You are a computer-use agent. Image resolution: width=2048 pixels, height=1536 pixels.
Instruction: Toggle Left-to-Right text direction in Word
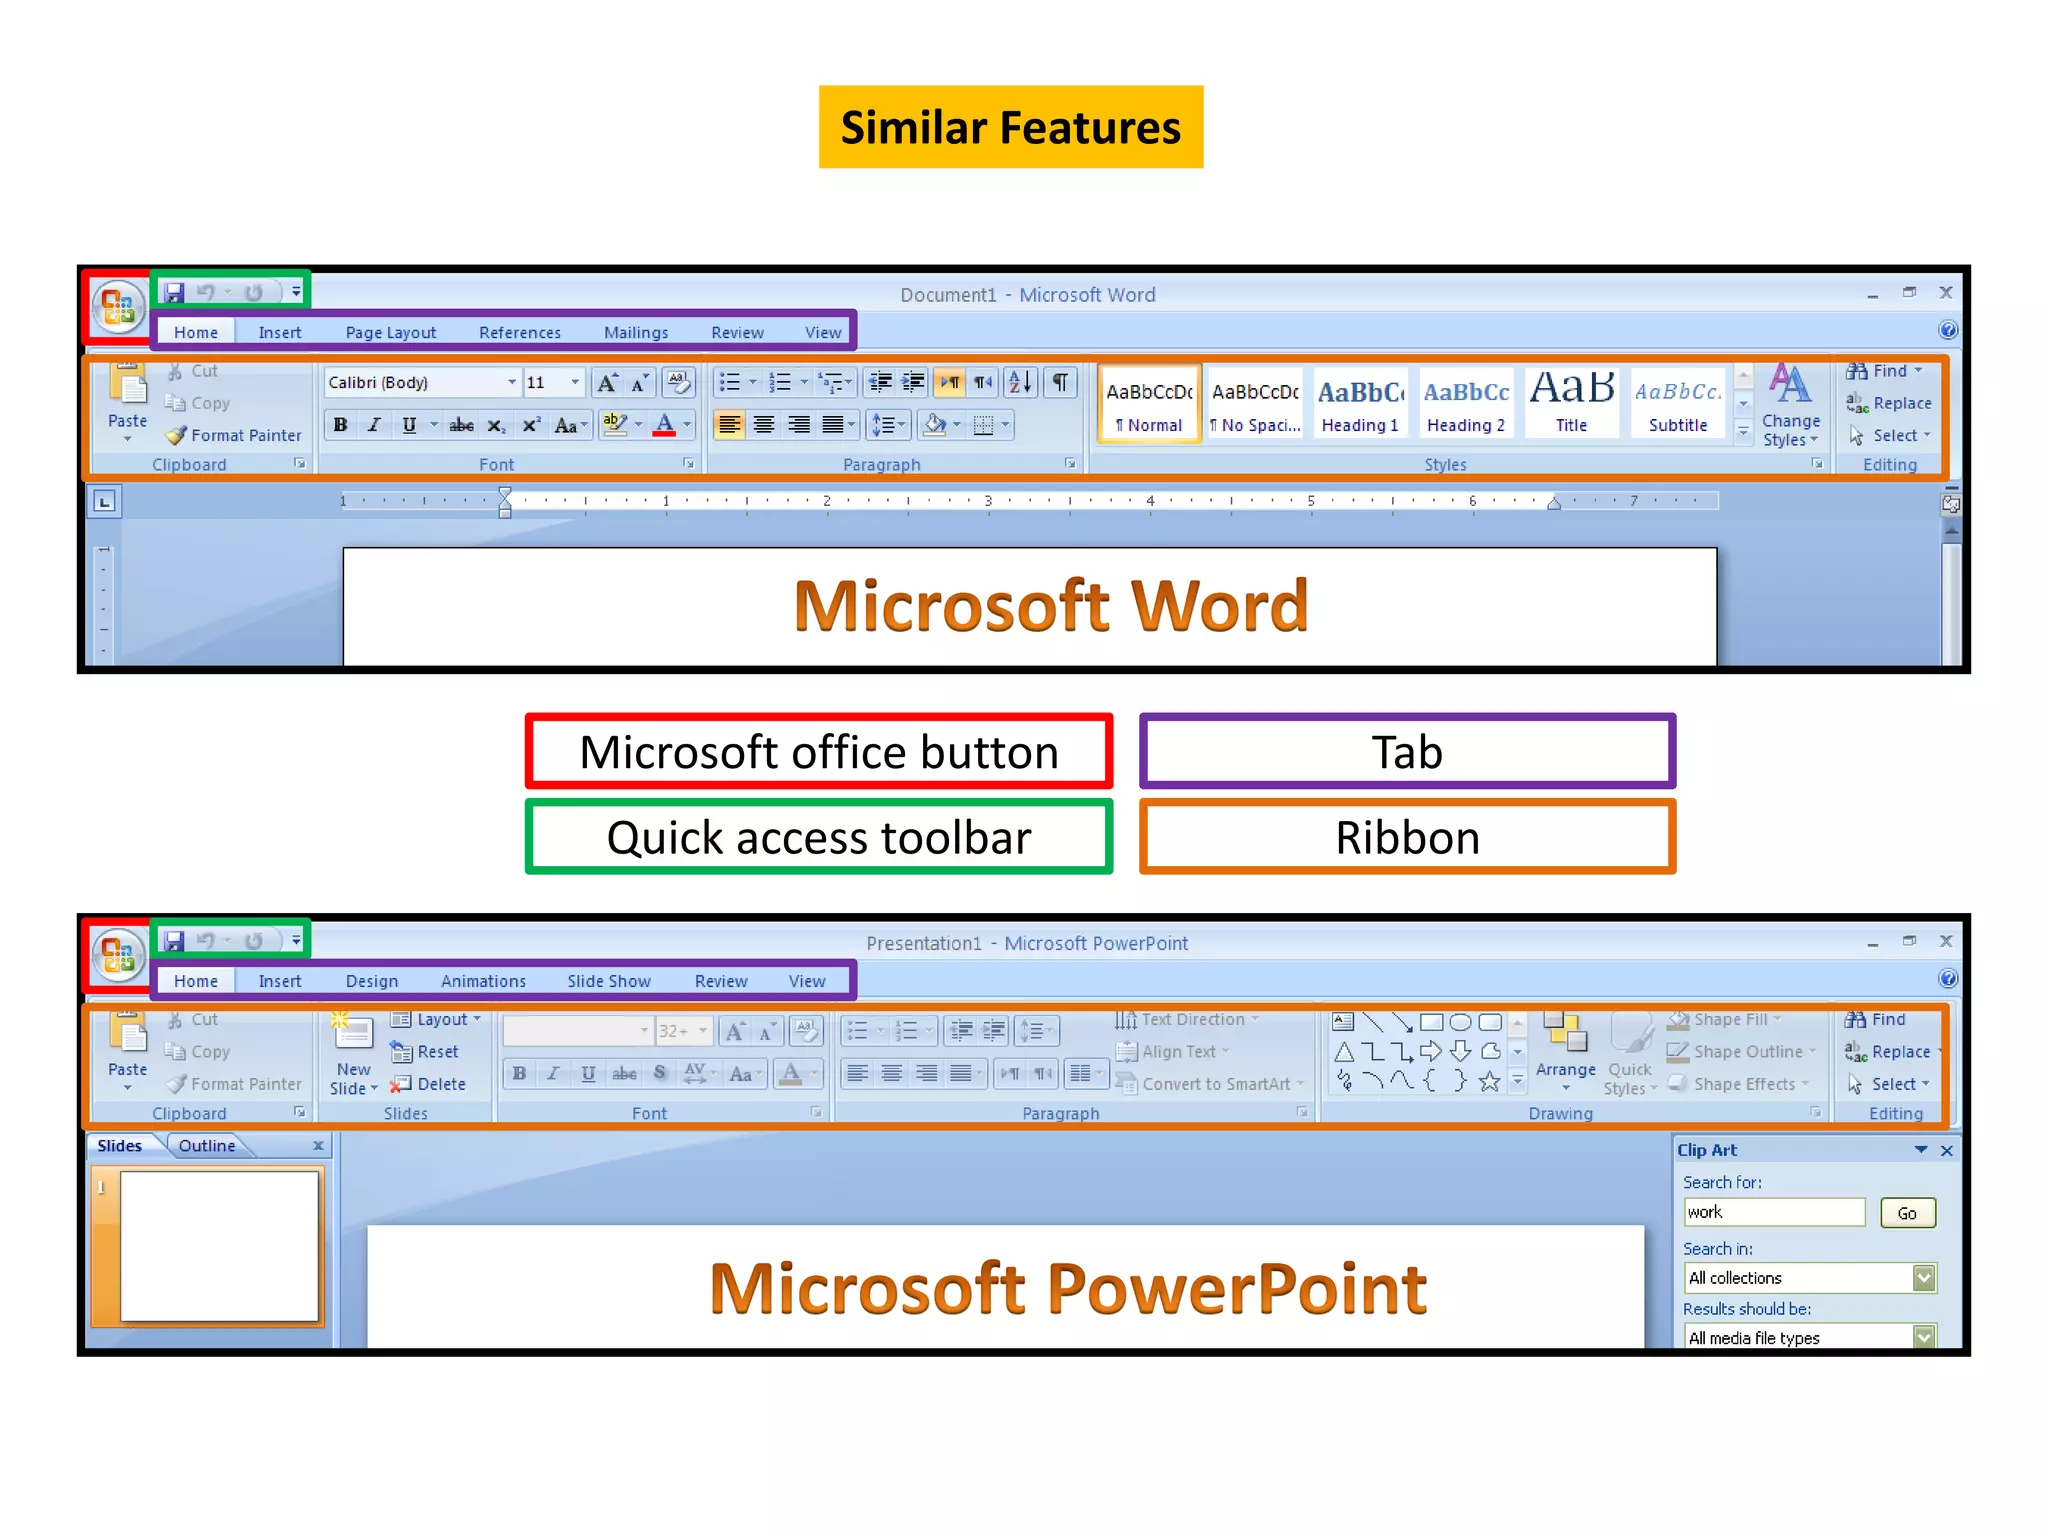tap(950, 382)
